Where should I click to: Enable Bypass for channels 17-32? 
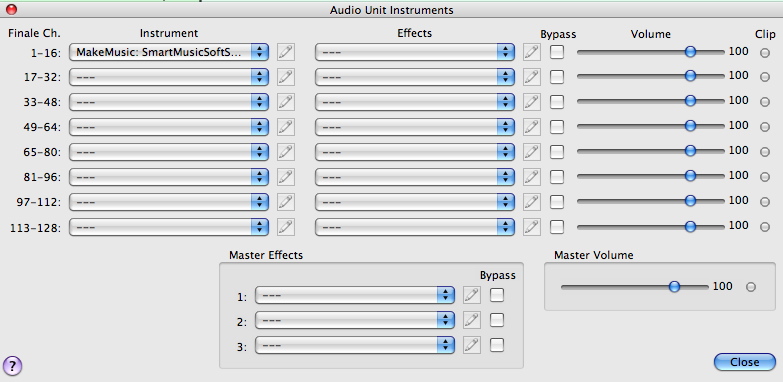(x=557, y=76)
